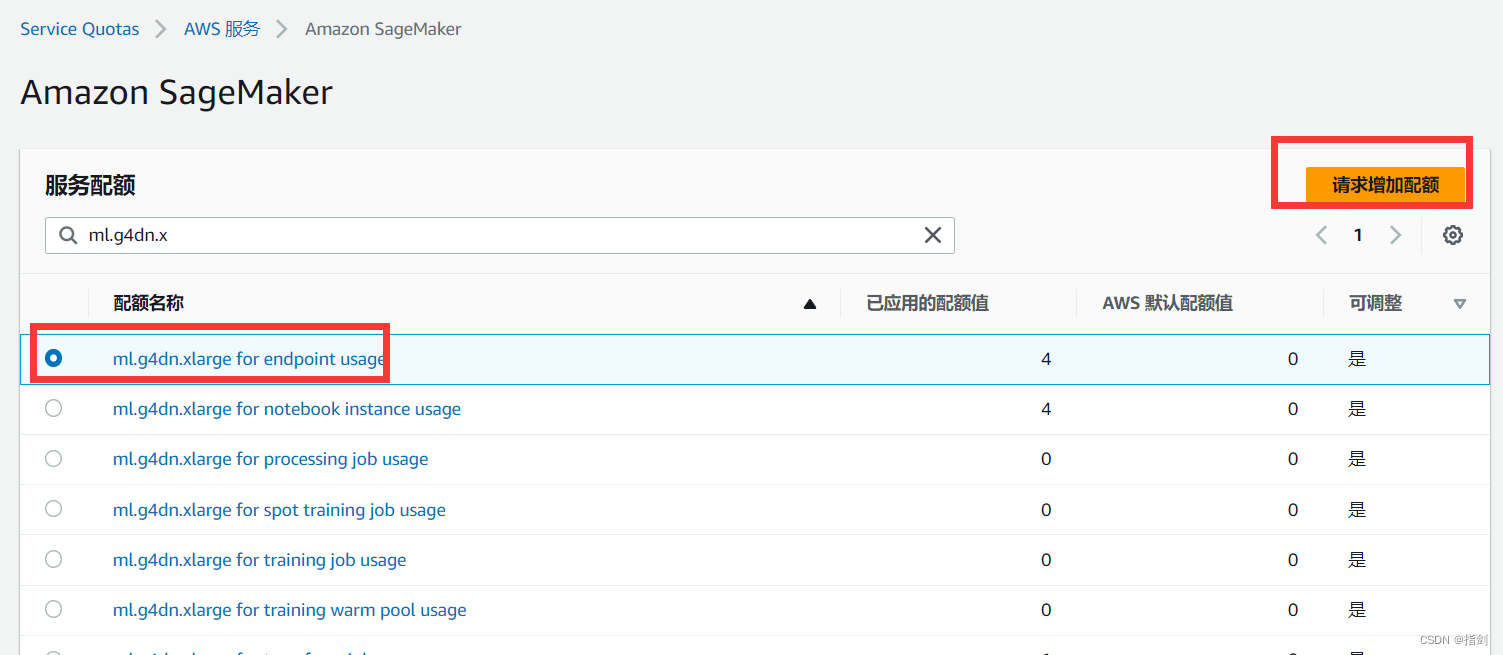Click the 服务配额 panel heading
This screenshot has height=655, width=1503.
[90, 185]
